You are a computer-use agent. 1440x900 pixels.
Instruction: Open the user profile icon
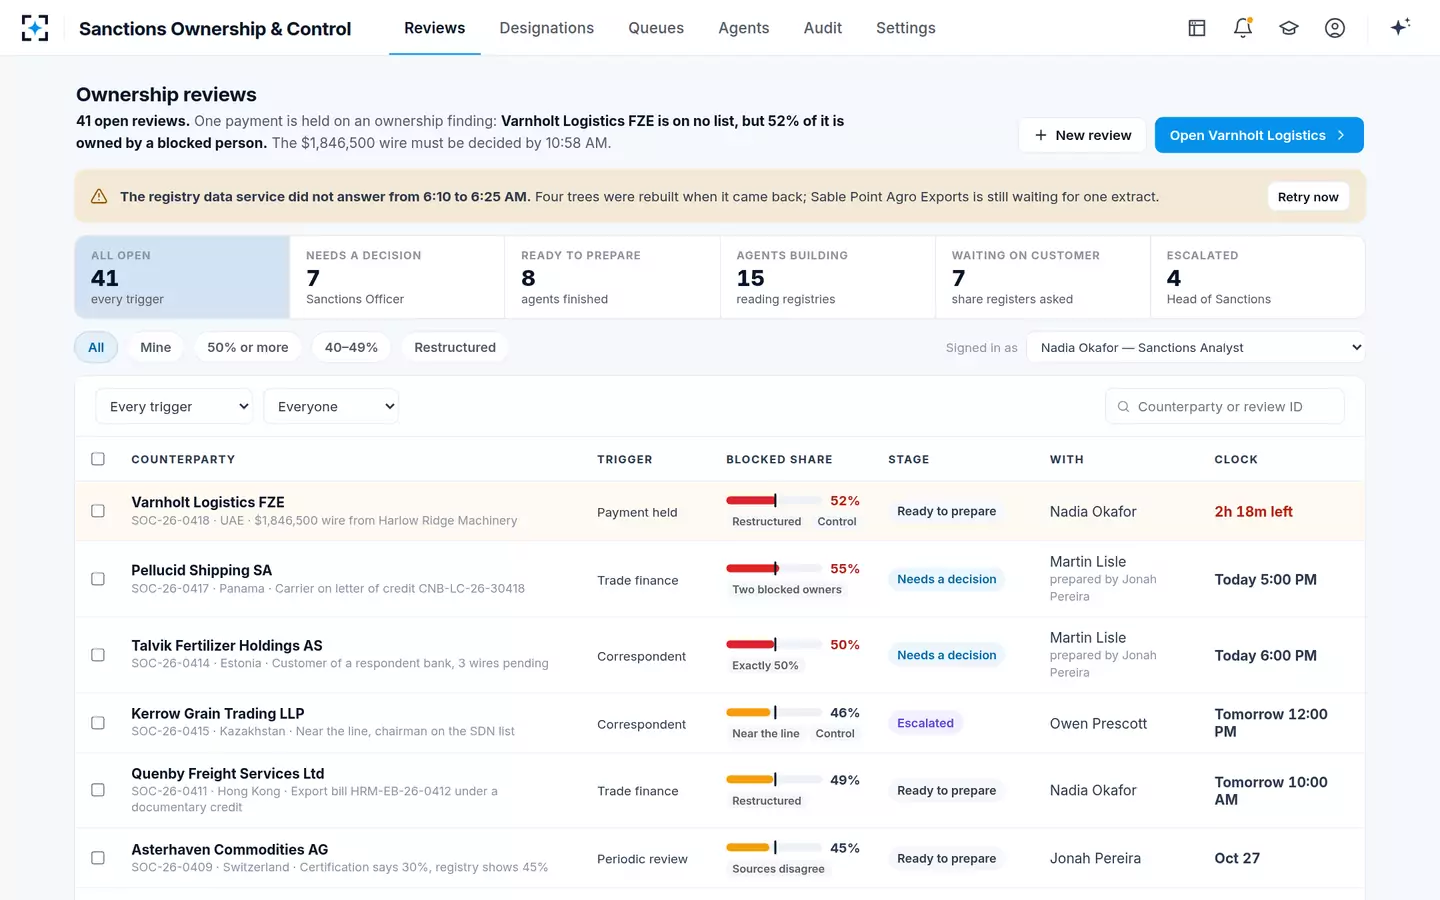(x=1335, y=28)
